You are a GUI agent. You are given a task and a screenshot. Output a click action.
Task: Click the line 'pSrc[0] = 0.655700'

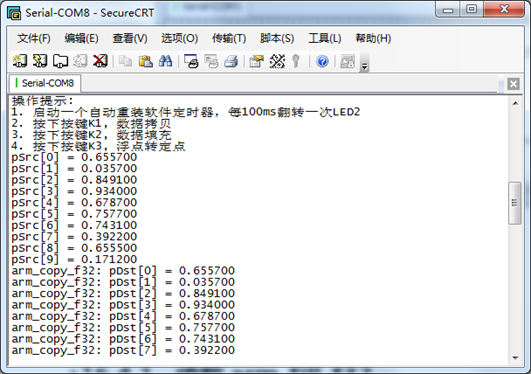74,157
